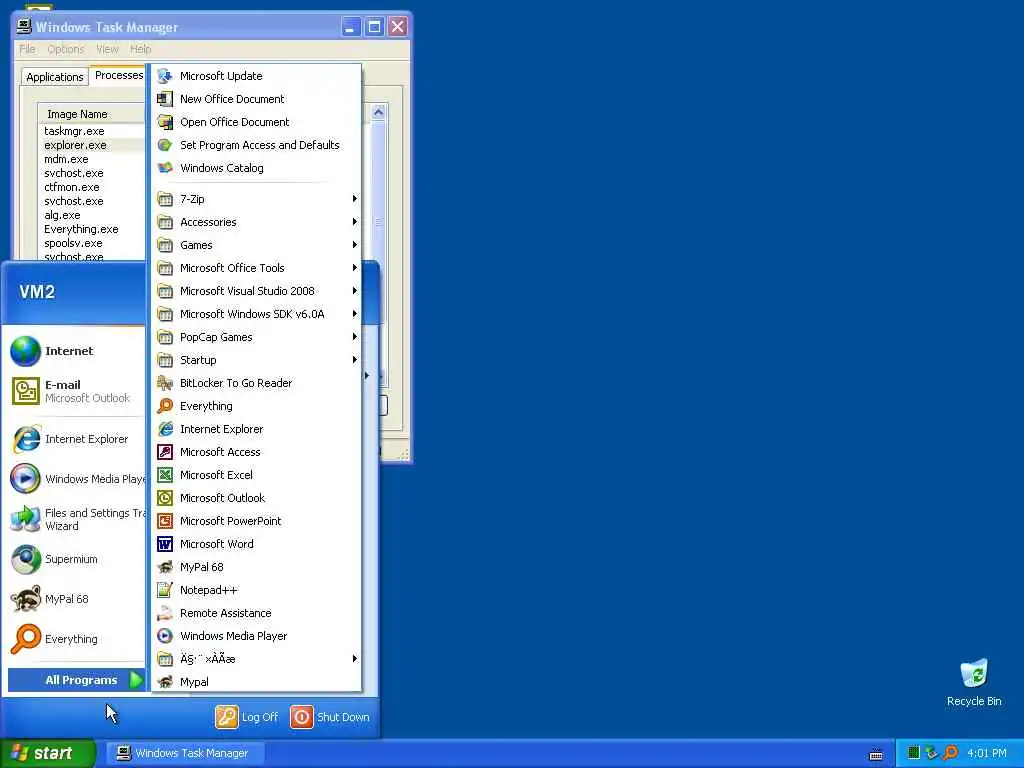Open BitLocker To Go Reader
This screenshot has height=768, width=1024.
point(256,383)
